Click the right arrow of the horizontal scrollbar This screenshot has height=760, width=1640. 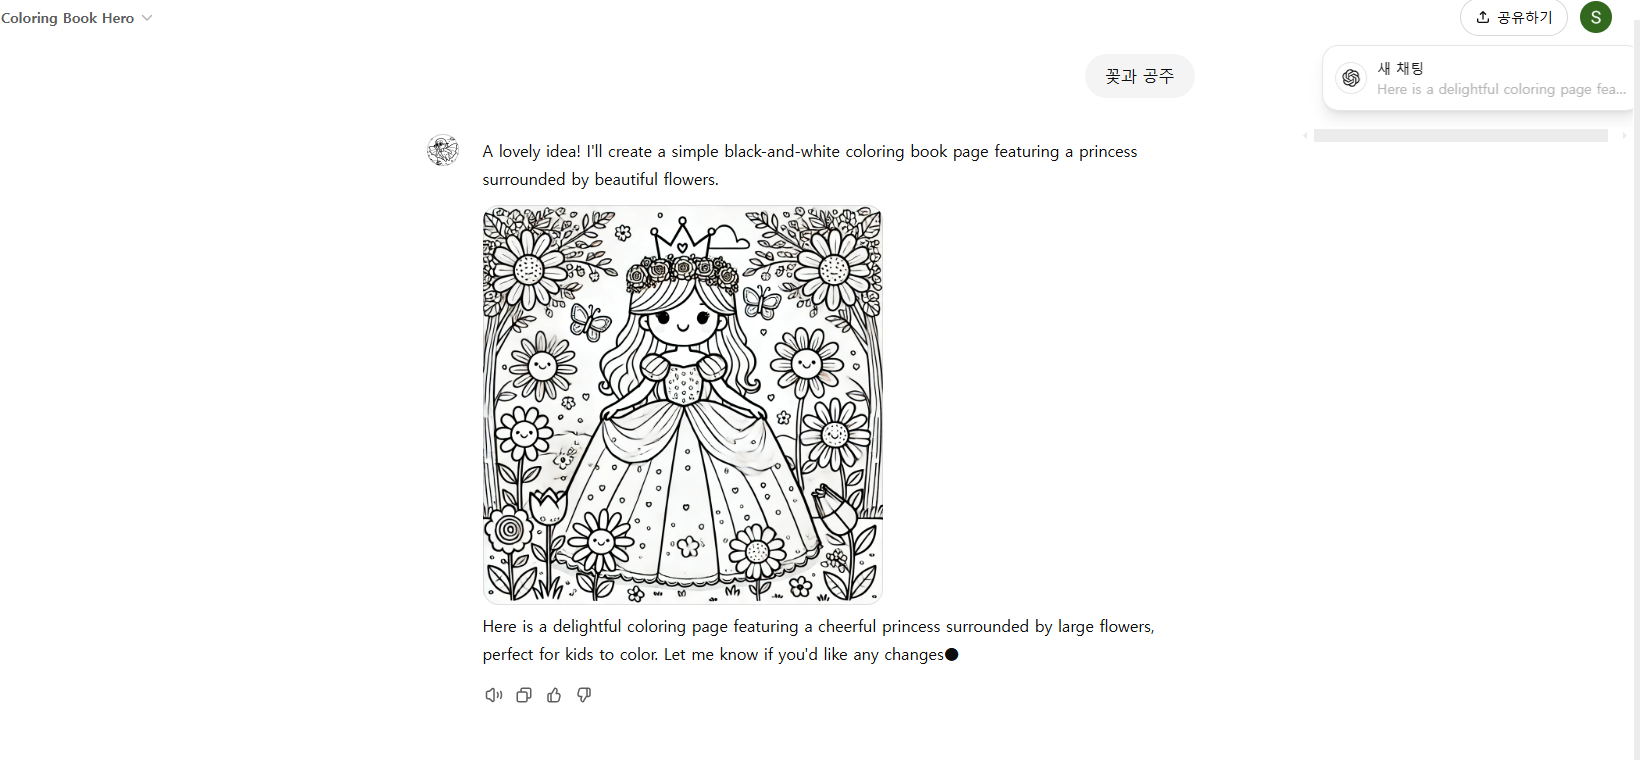tap(1624, 135)
